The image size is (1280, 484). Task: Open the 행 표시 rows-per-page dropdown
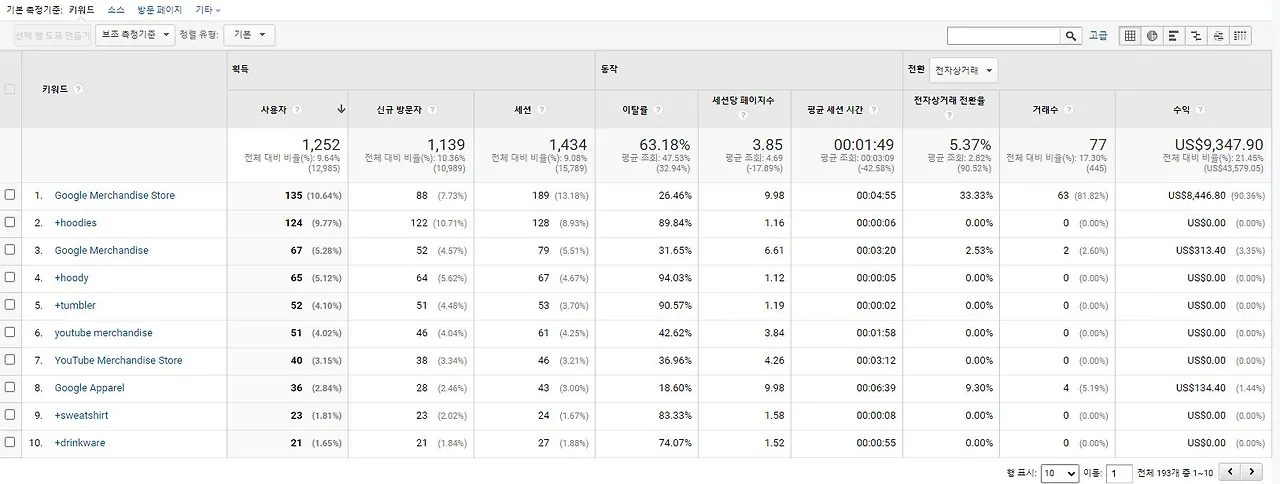point(1059,473)
